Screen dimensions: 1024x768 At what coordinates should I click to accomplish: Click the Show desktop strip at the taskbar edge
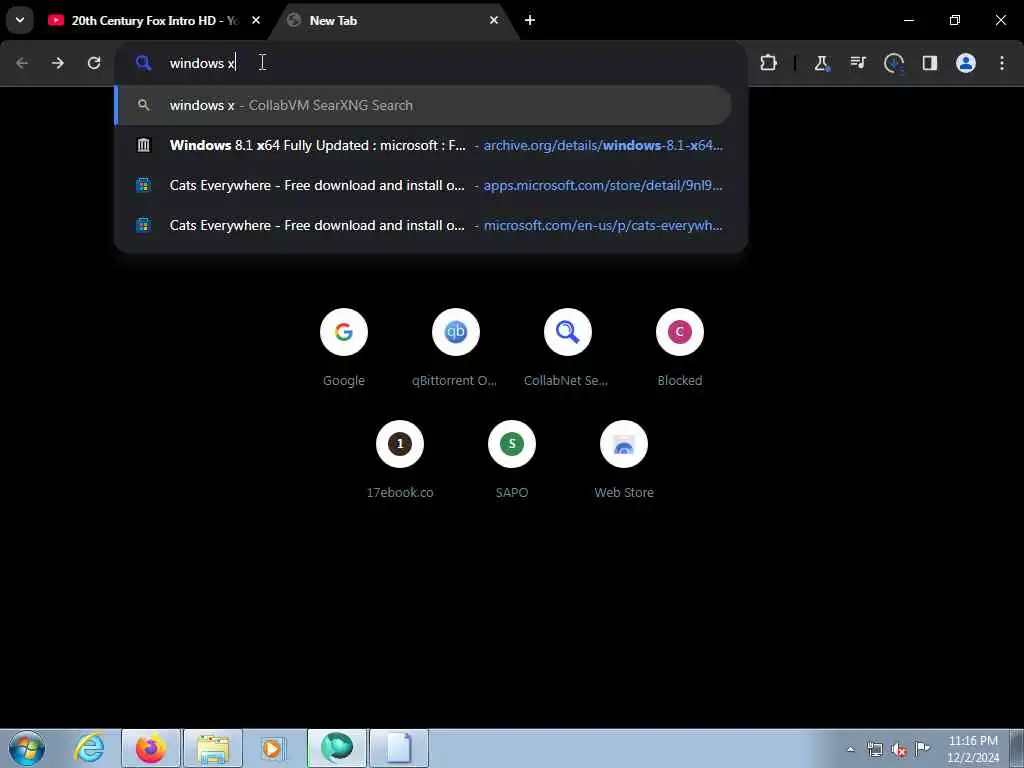point(1017,748)
